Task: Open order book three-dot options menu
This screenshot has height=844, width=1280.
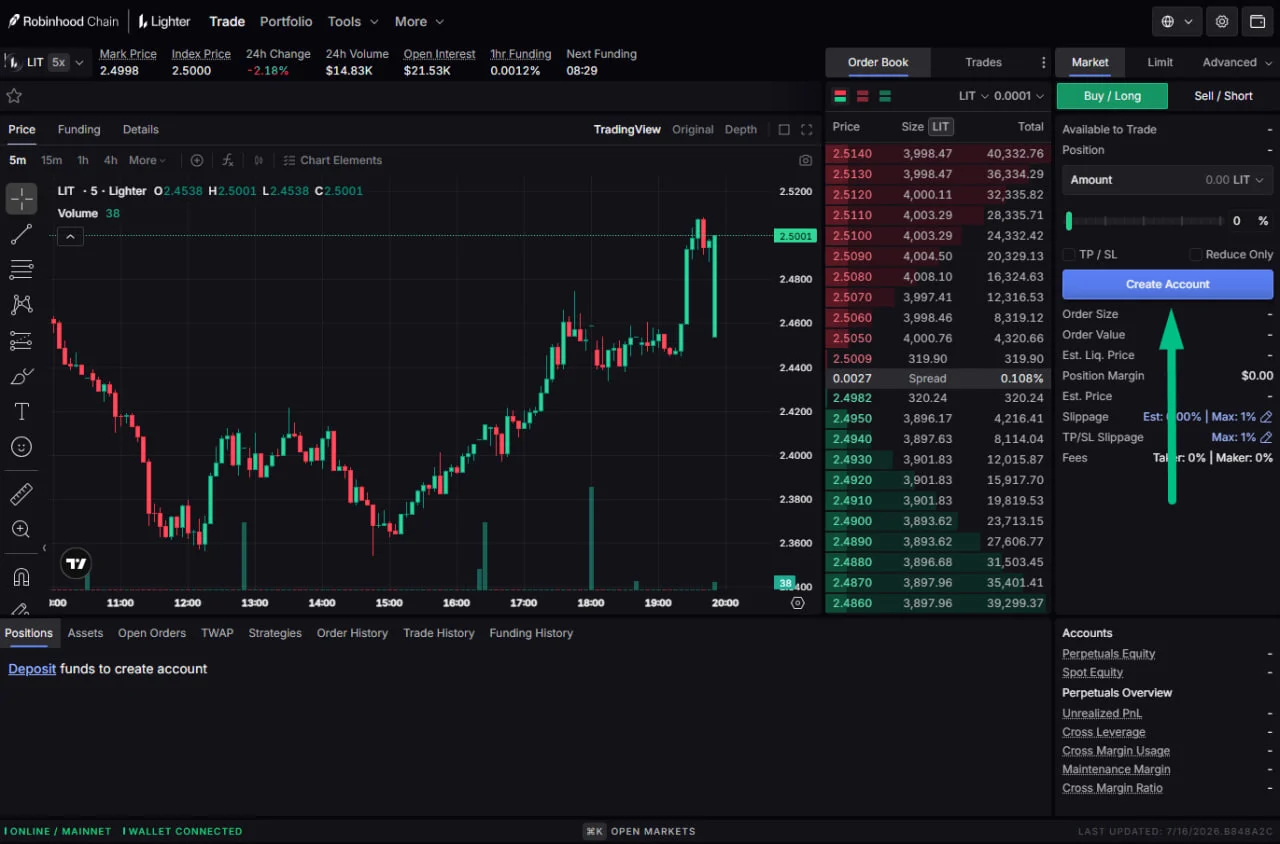Action: pyautogui.click(x=1044, y=62)
